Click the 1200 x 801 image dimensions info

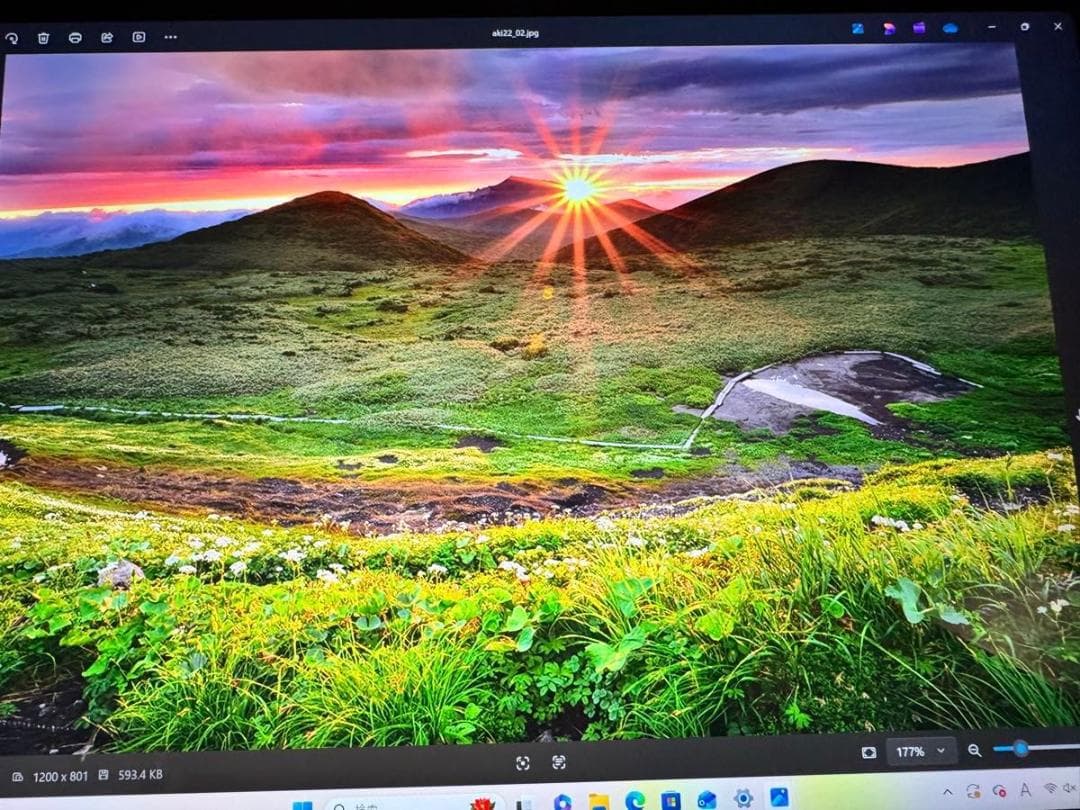point(60,776)
